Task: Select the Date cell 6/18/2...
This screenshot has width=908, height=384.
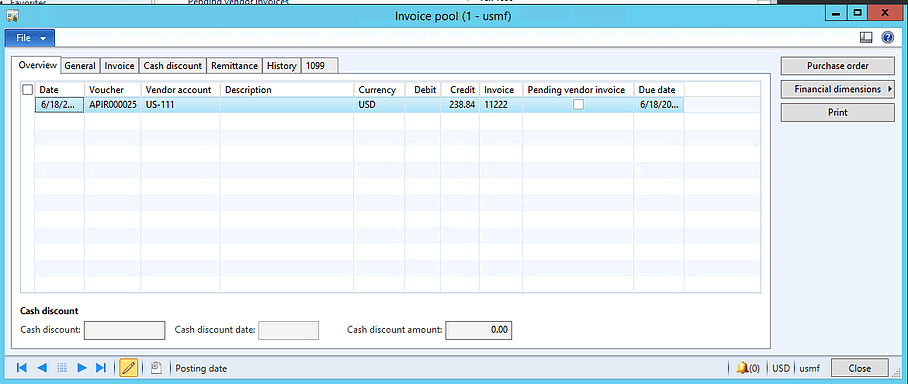Action: 60,105
